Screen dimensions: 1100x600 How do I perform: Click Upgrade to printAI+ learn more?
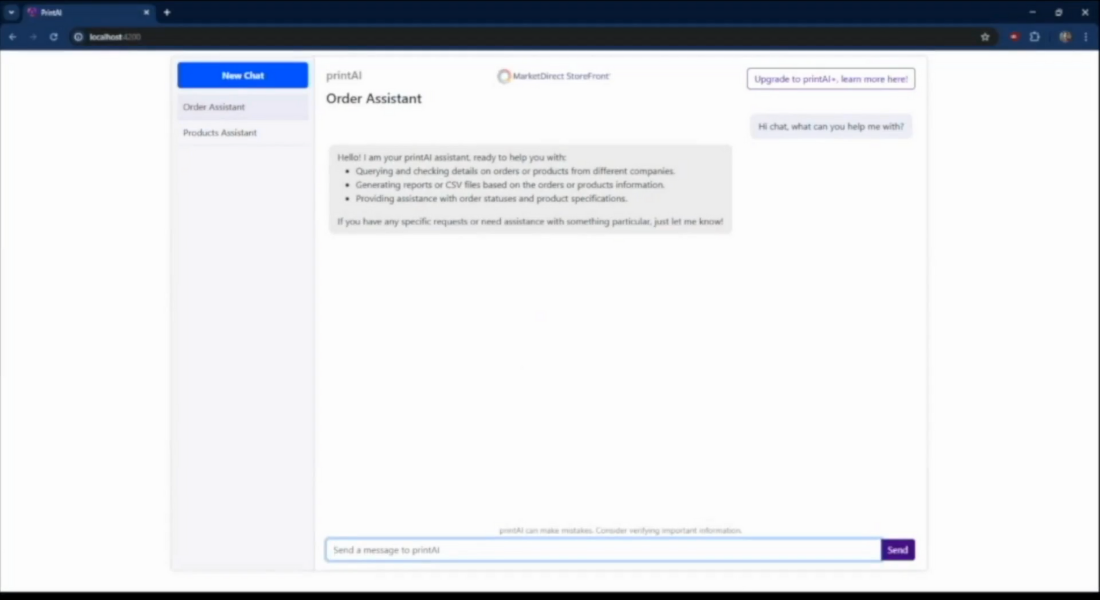tap(830, 79)
